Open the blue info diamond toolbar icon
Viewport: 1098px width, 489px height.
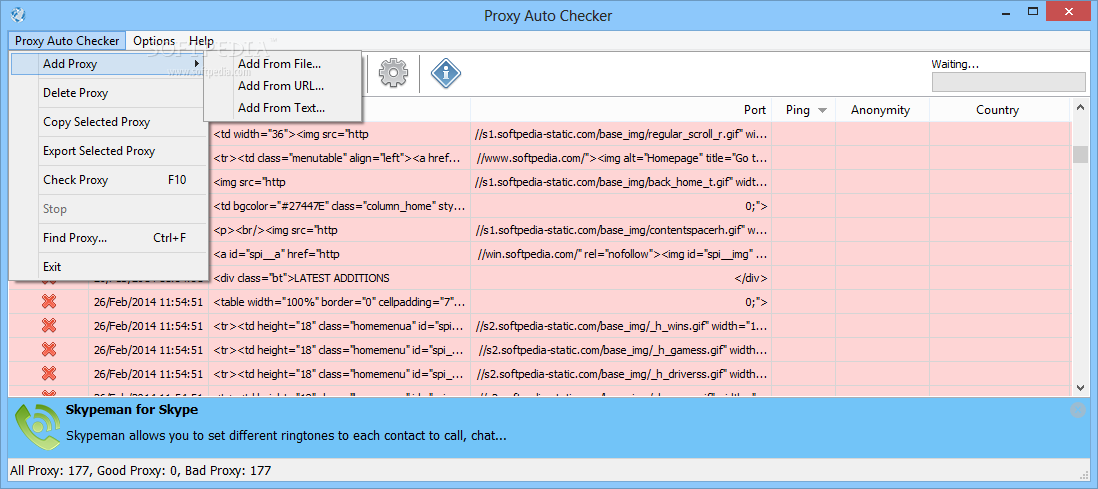[445, 73]
